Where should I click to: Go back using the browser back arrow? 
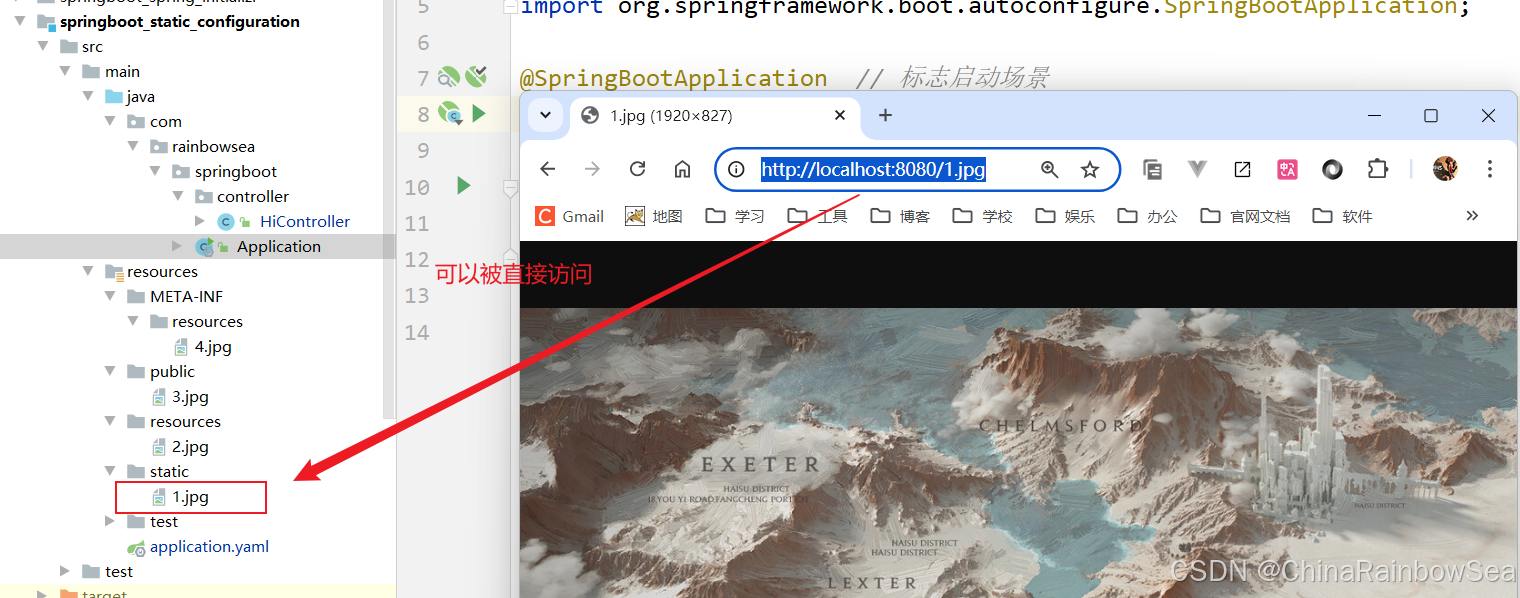(x=548, y=169)
